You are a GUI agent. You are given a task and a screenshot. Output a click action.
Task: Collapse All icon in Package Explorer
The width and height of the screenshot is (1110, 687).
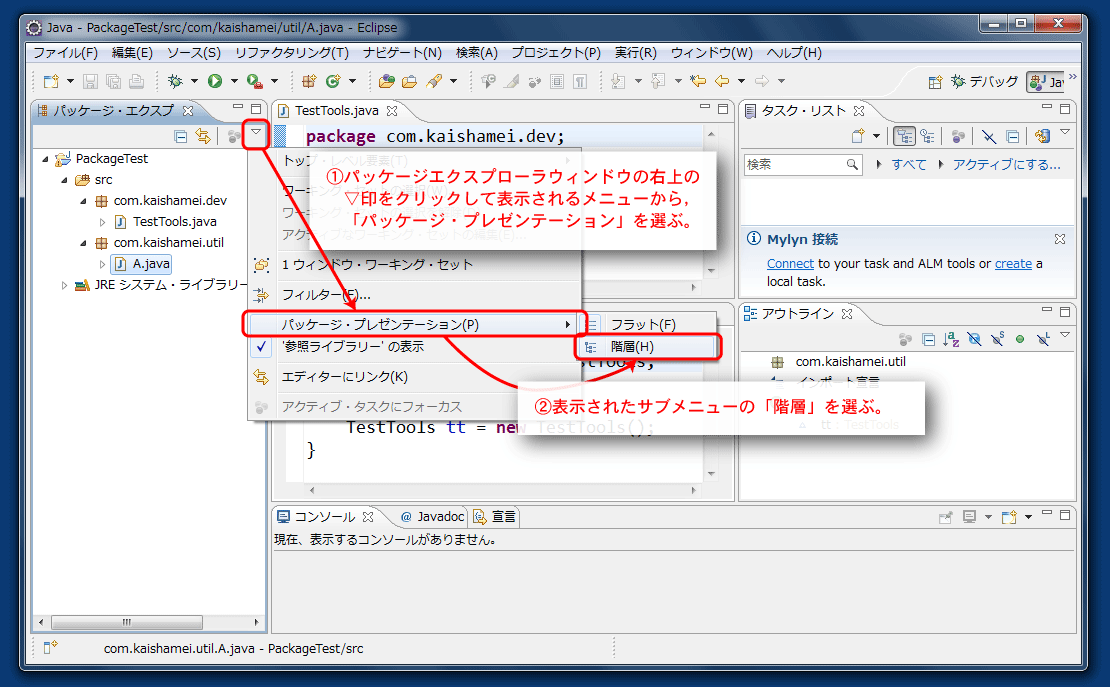pyautogui.click(x=181, y=137)
